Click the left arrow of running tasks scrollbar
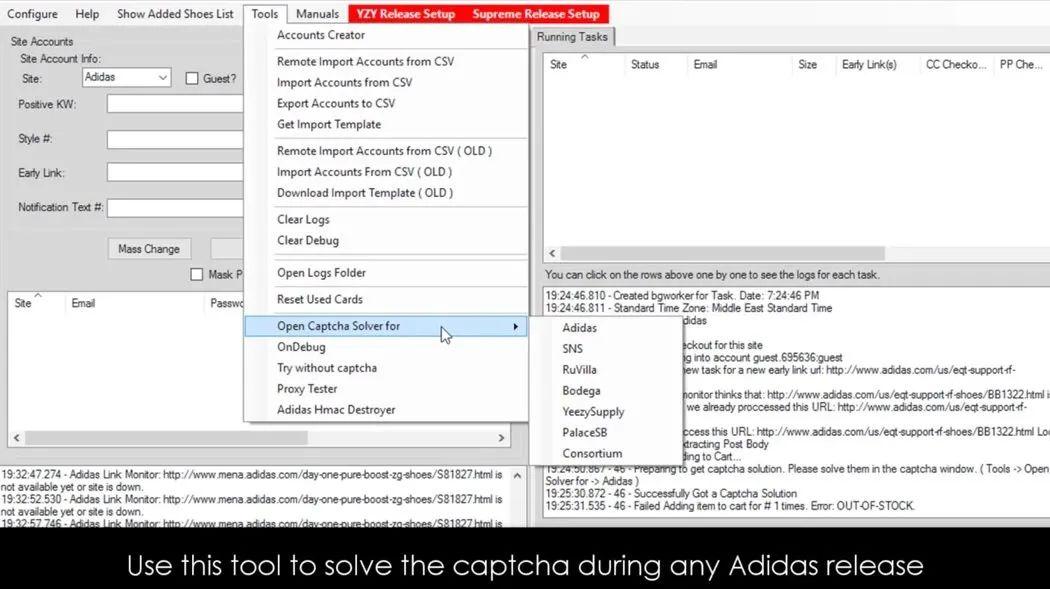Screen dimensions: 1050x589 [x=552, y=254]
